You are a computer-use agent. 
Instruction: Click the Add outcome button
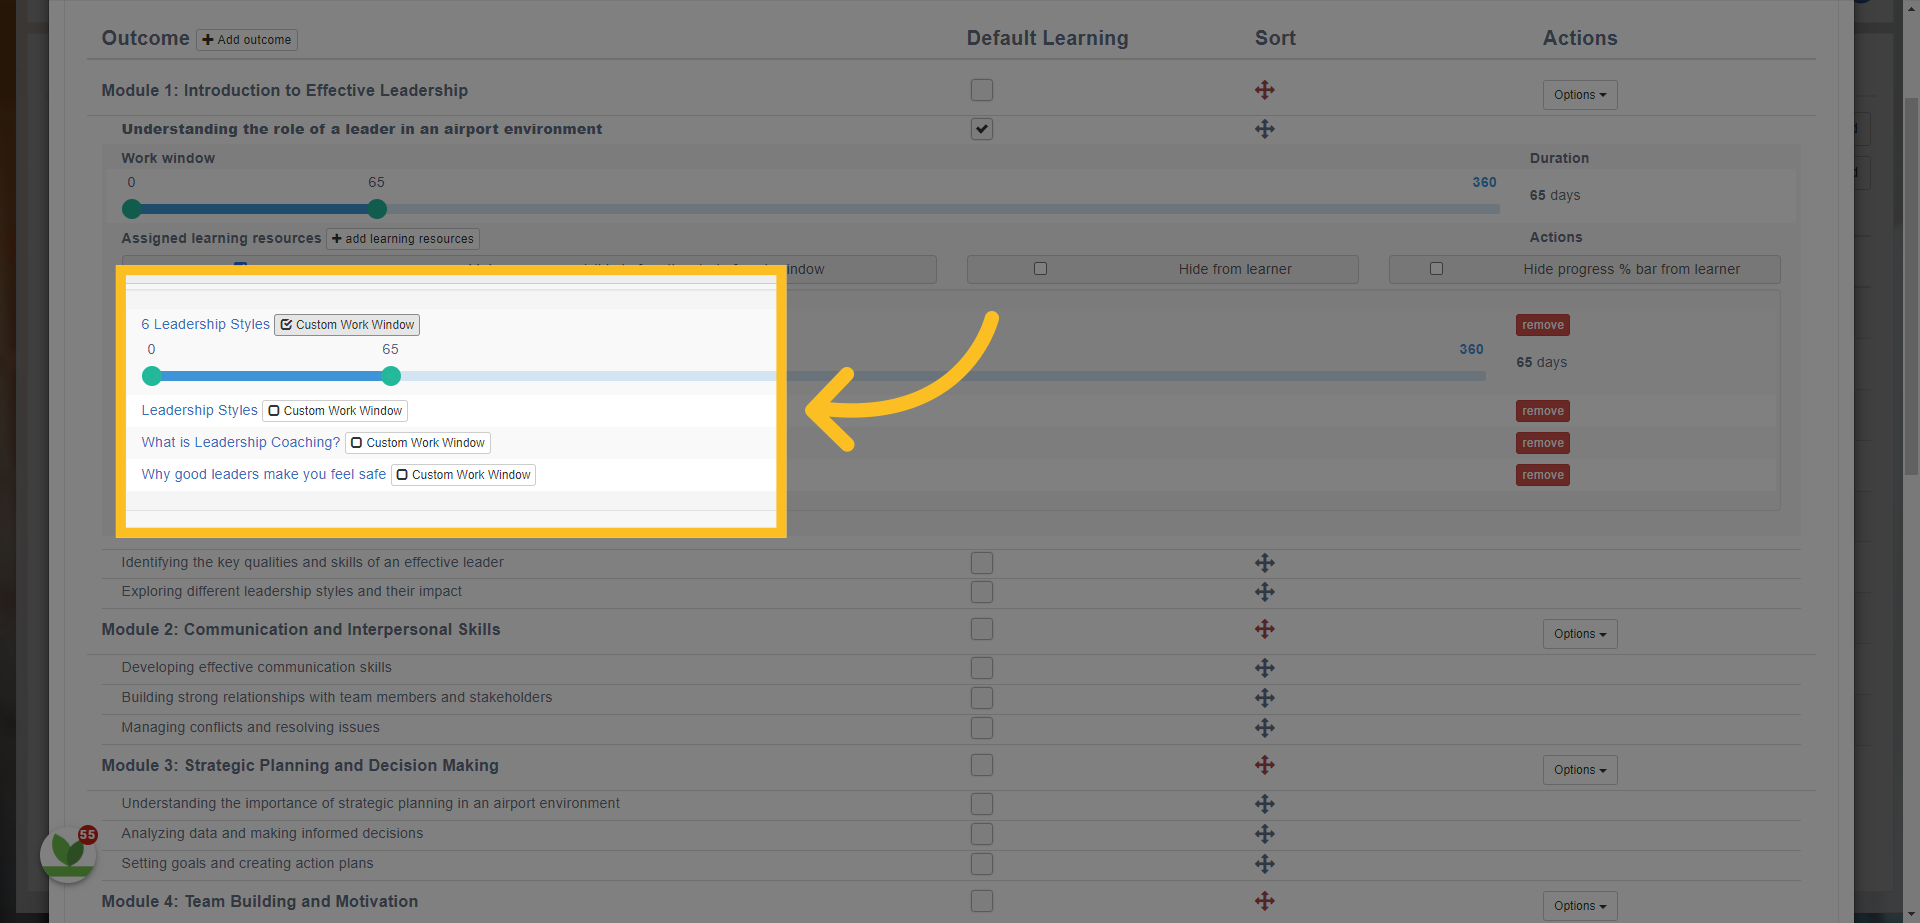coord(247,40)
